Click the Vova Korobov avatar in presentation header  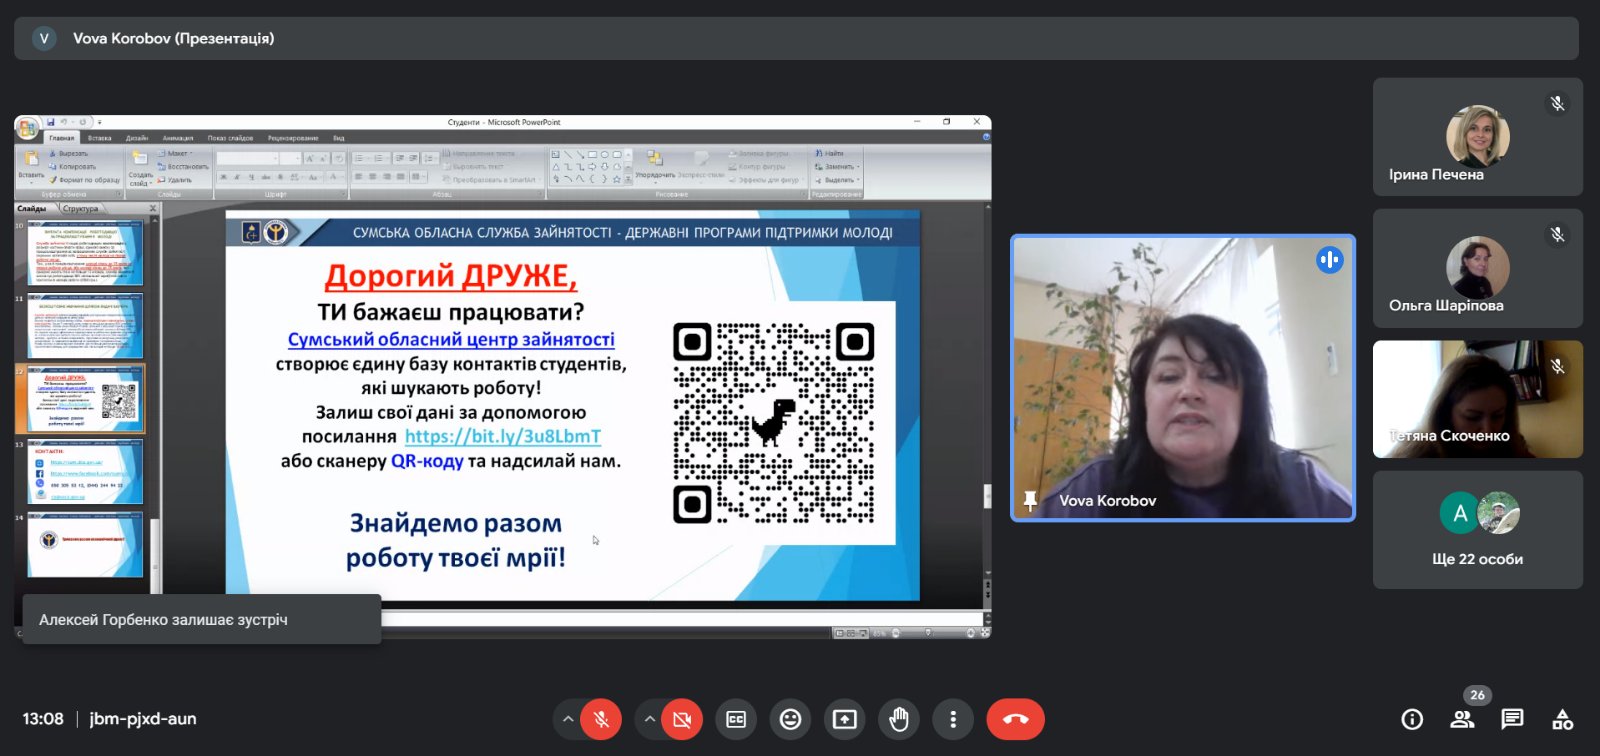pos(44,38)
